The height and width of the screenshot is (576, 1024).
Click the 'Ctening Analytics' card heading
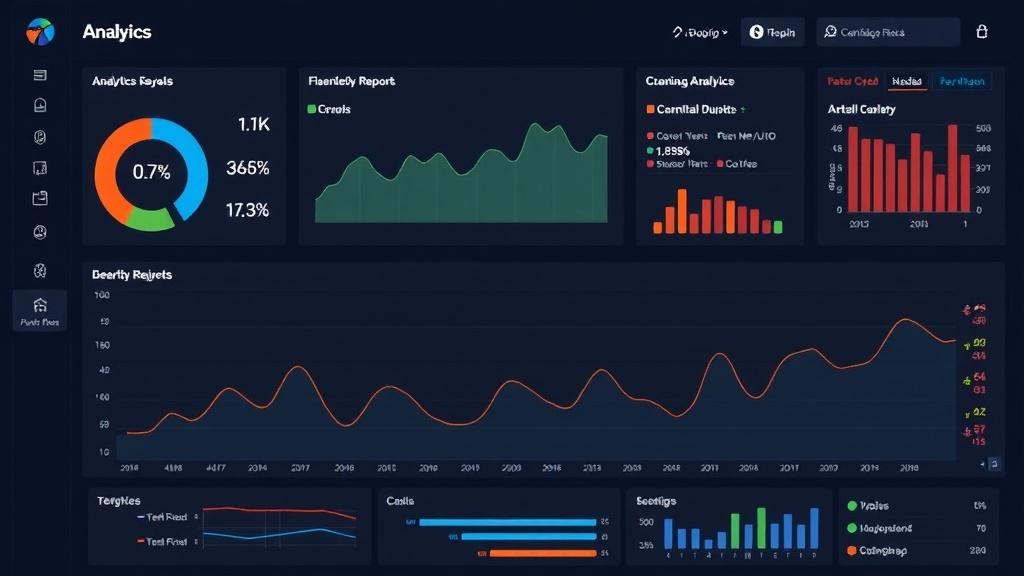[x=690, y=81]
